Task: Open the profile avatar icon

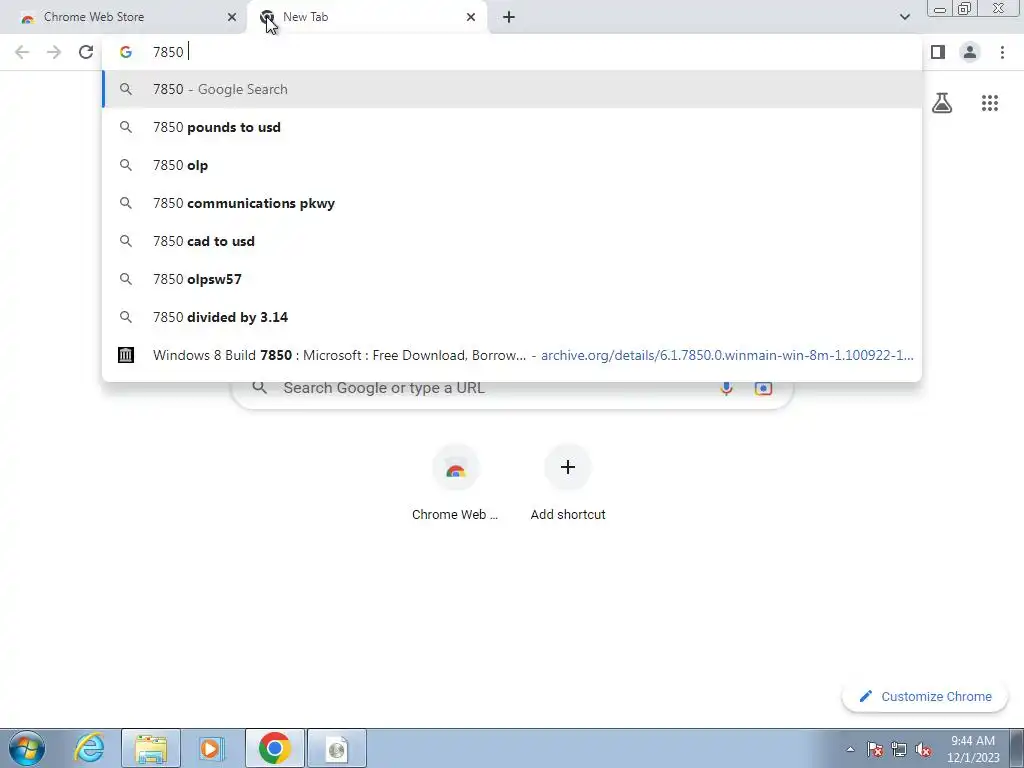Action: pyautogui.click(x=970, y=52)
